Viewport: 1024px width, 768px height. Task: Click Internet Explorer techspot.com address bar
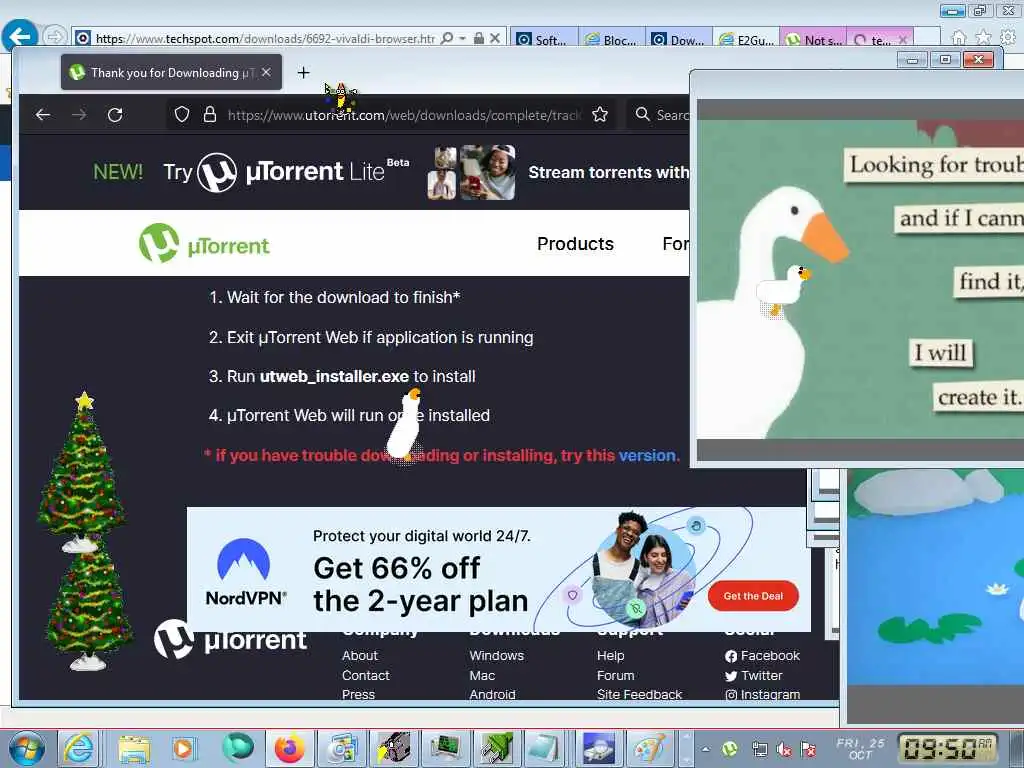264,39
